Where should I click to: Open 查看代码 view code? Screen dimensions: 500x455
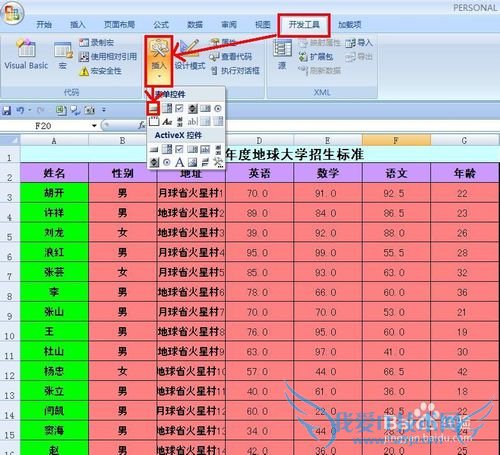231,57
